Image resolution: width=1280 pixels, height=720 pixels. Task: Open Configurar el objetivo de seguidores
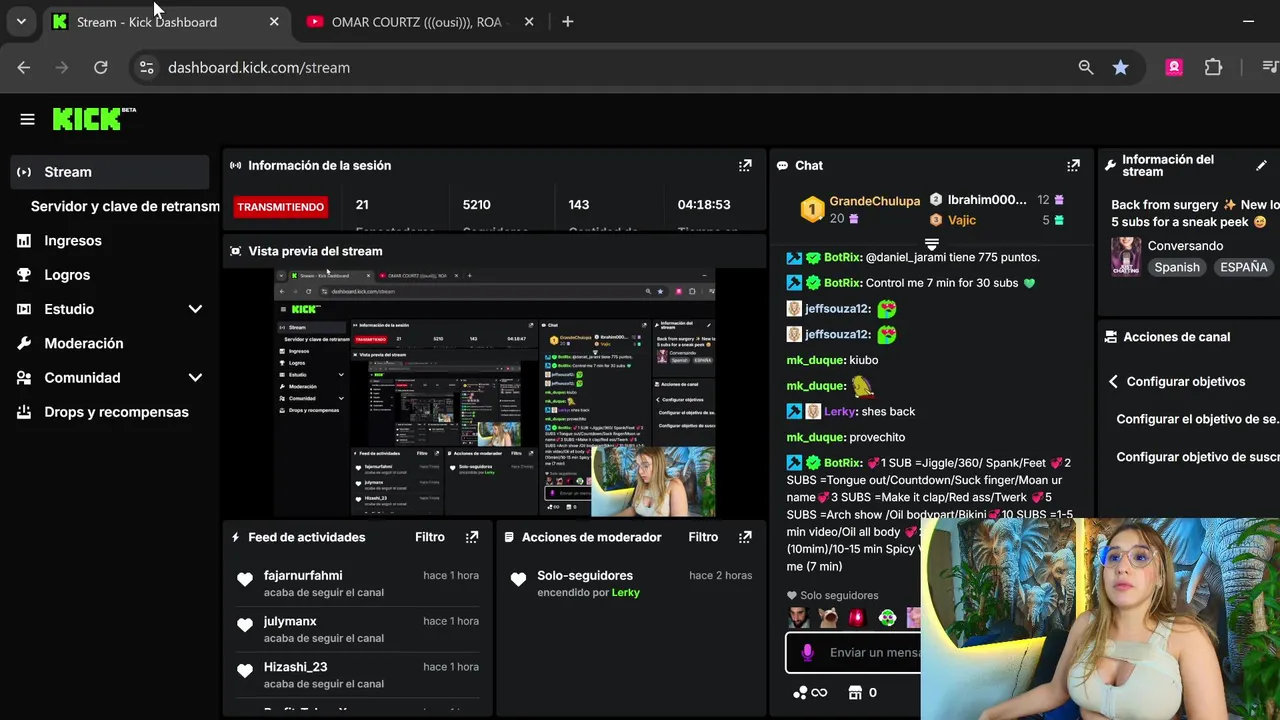click(x=1198, y=419)
